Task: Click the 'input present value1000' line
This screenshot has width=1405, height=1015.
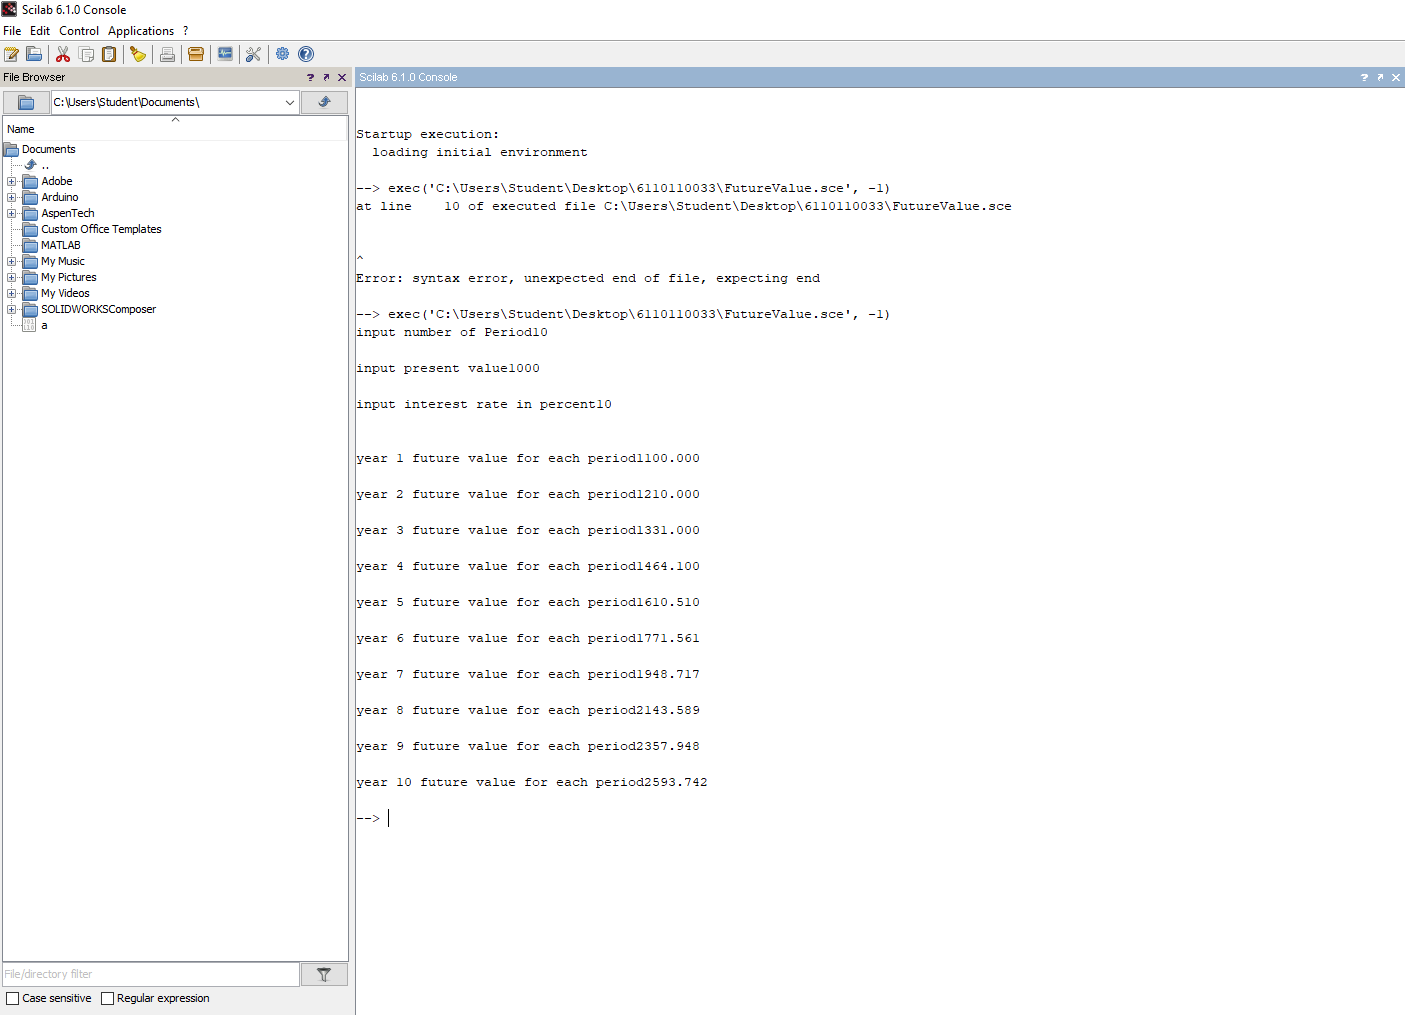Action: coord(448,368)
